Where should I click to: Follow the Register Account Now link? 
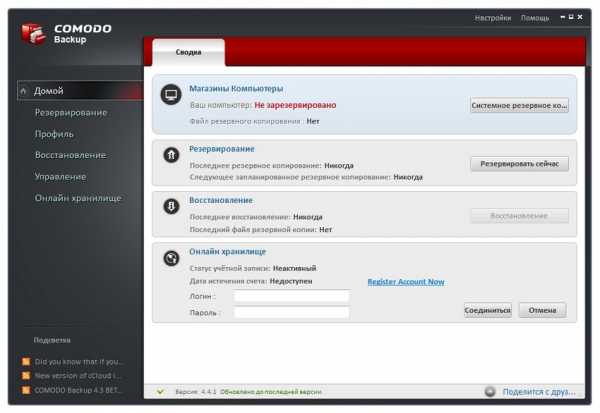406,282
